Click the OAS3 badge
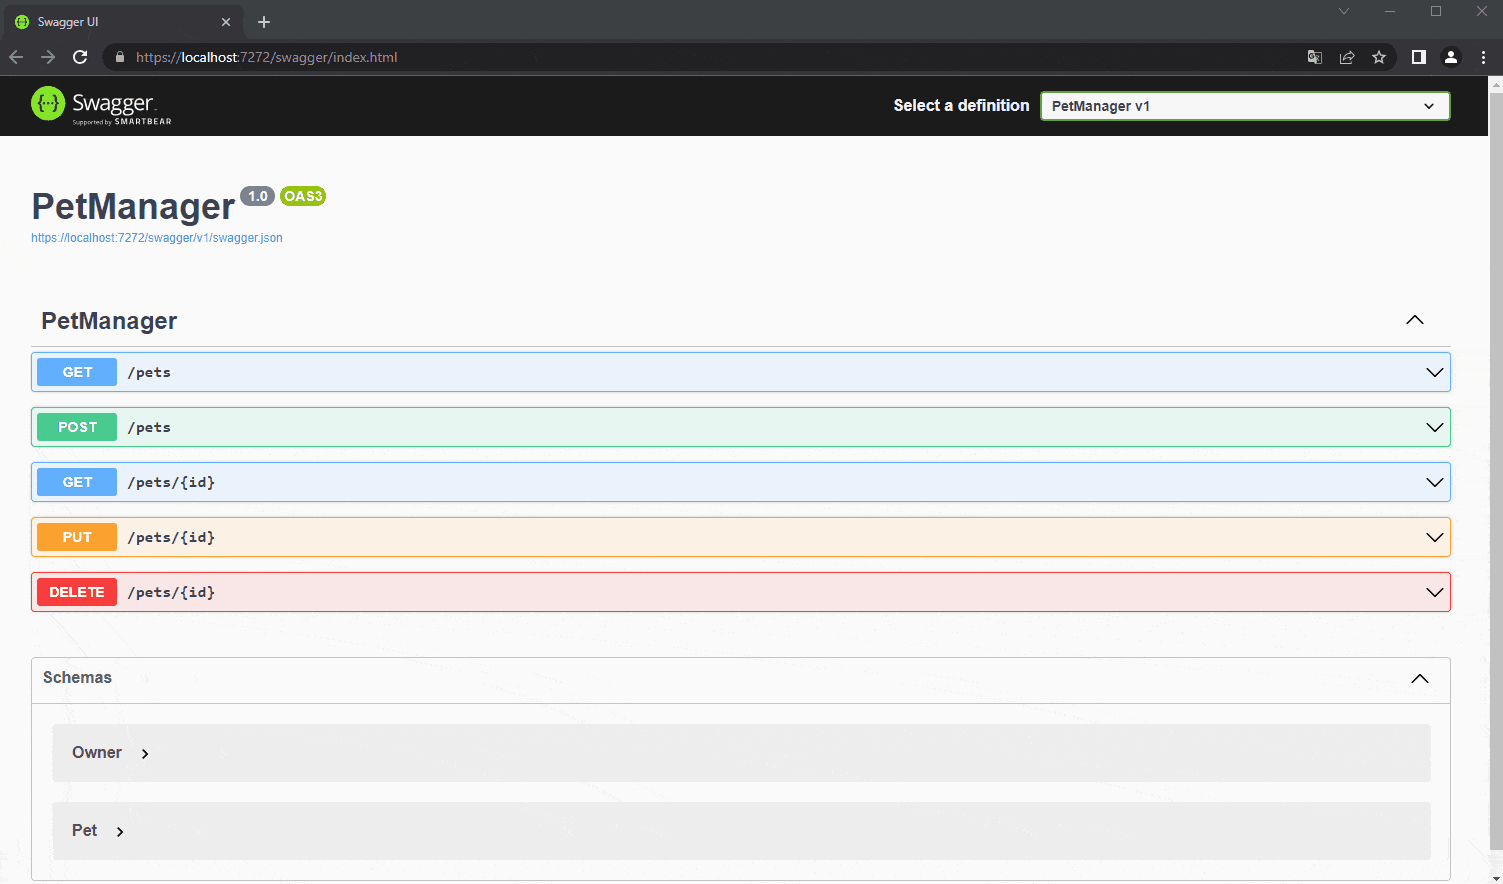1503x884 pixels. click(x=303, y=196)
